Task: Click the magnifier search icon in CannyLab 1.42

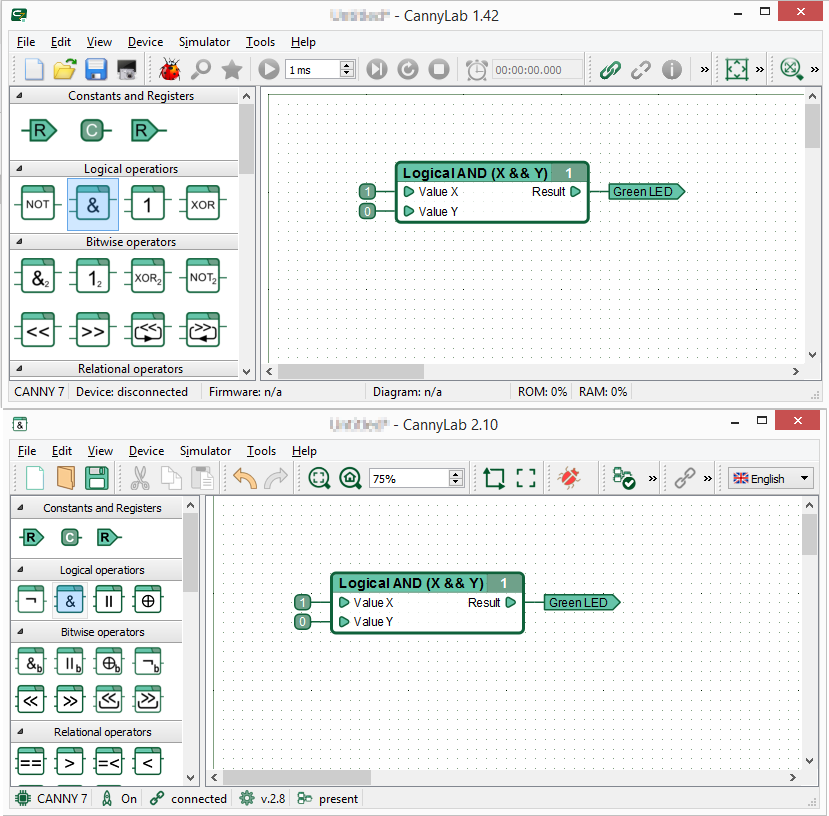Action: [201, 70]
